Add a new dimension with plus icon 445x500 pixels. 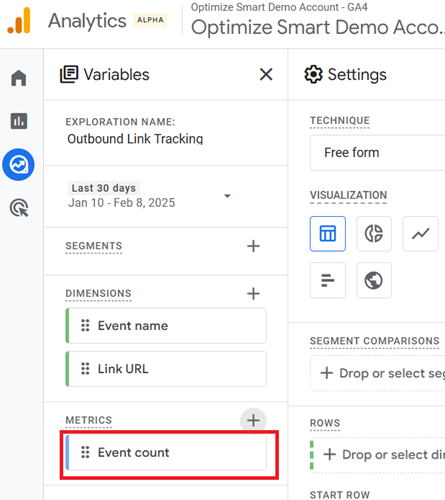pos(253,294)
